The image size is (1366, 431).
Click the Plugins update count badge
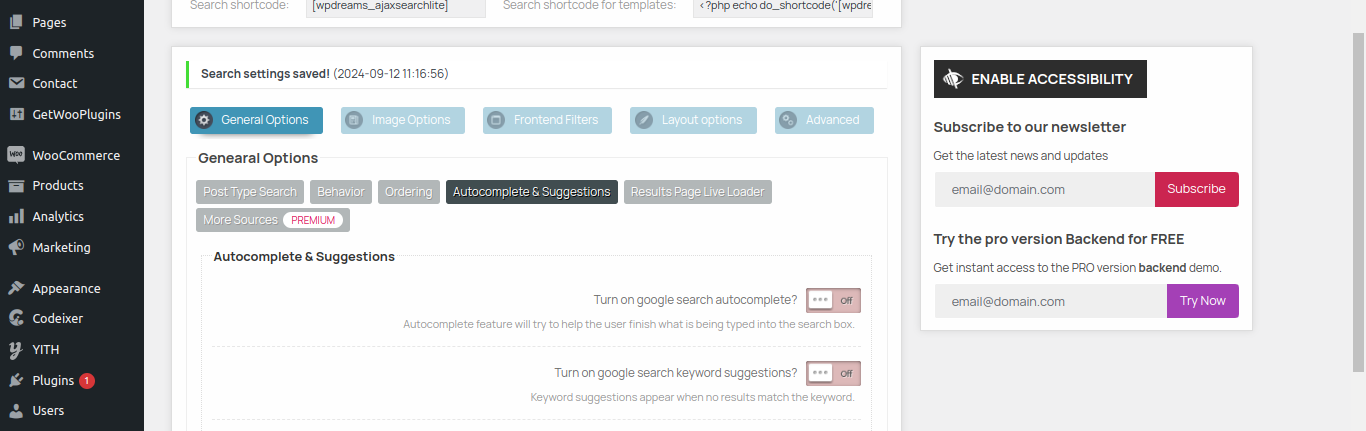pyautogui.click(x=87, y=380)
